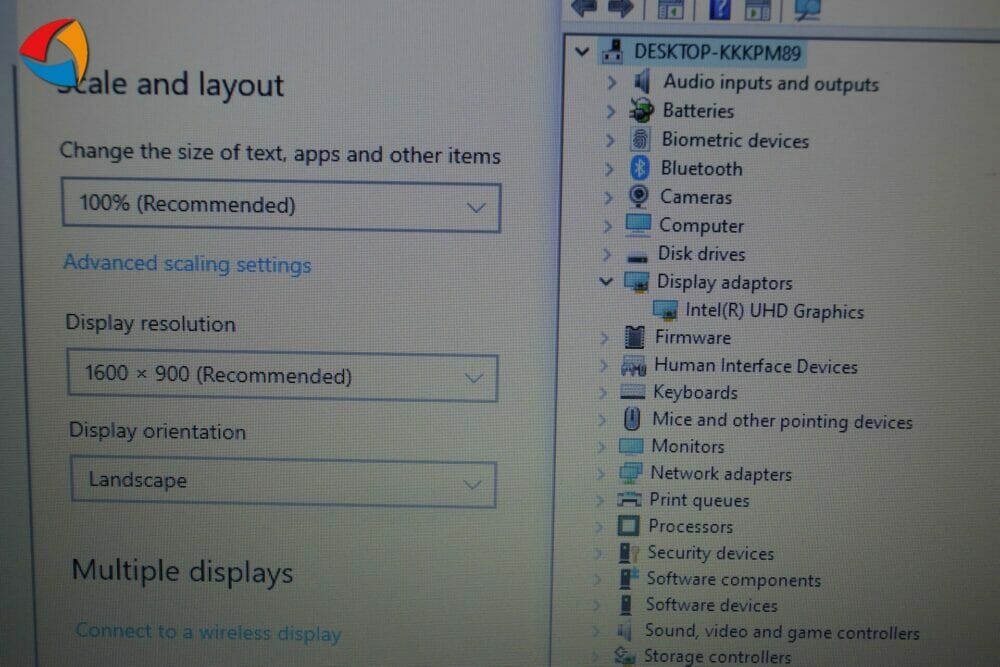Click the Audio inputs and outputs speaker icon
Image resolution: width=1000 pixels, height=667 pixels.
pos(642,82)
